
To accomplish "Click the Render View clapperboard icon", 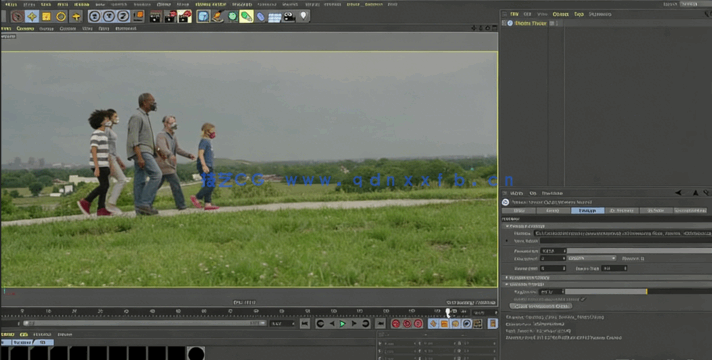I will click(155, 17).
